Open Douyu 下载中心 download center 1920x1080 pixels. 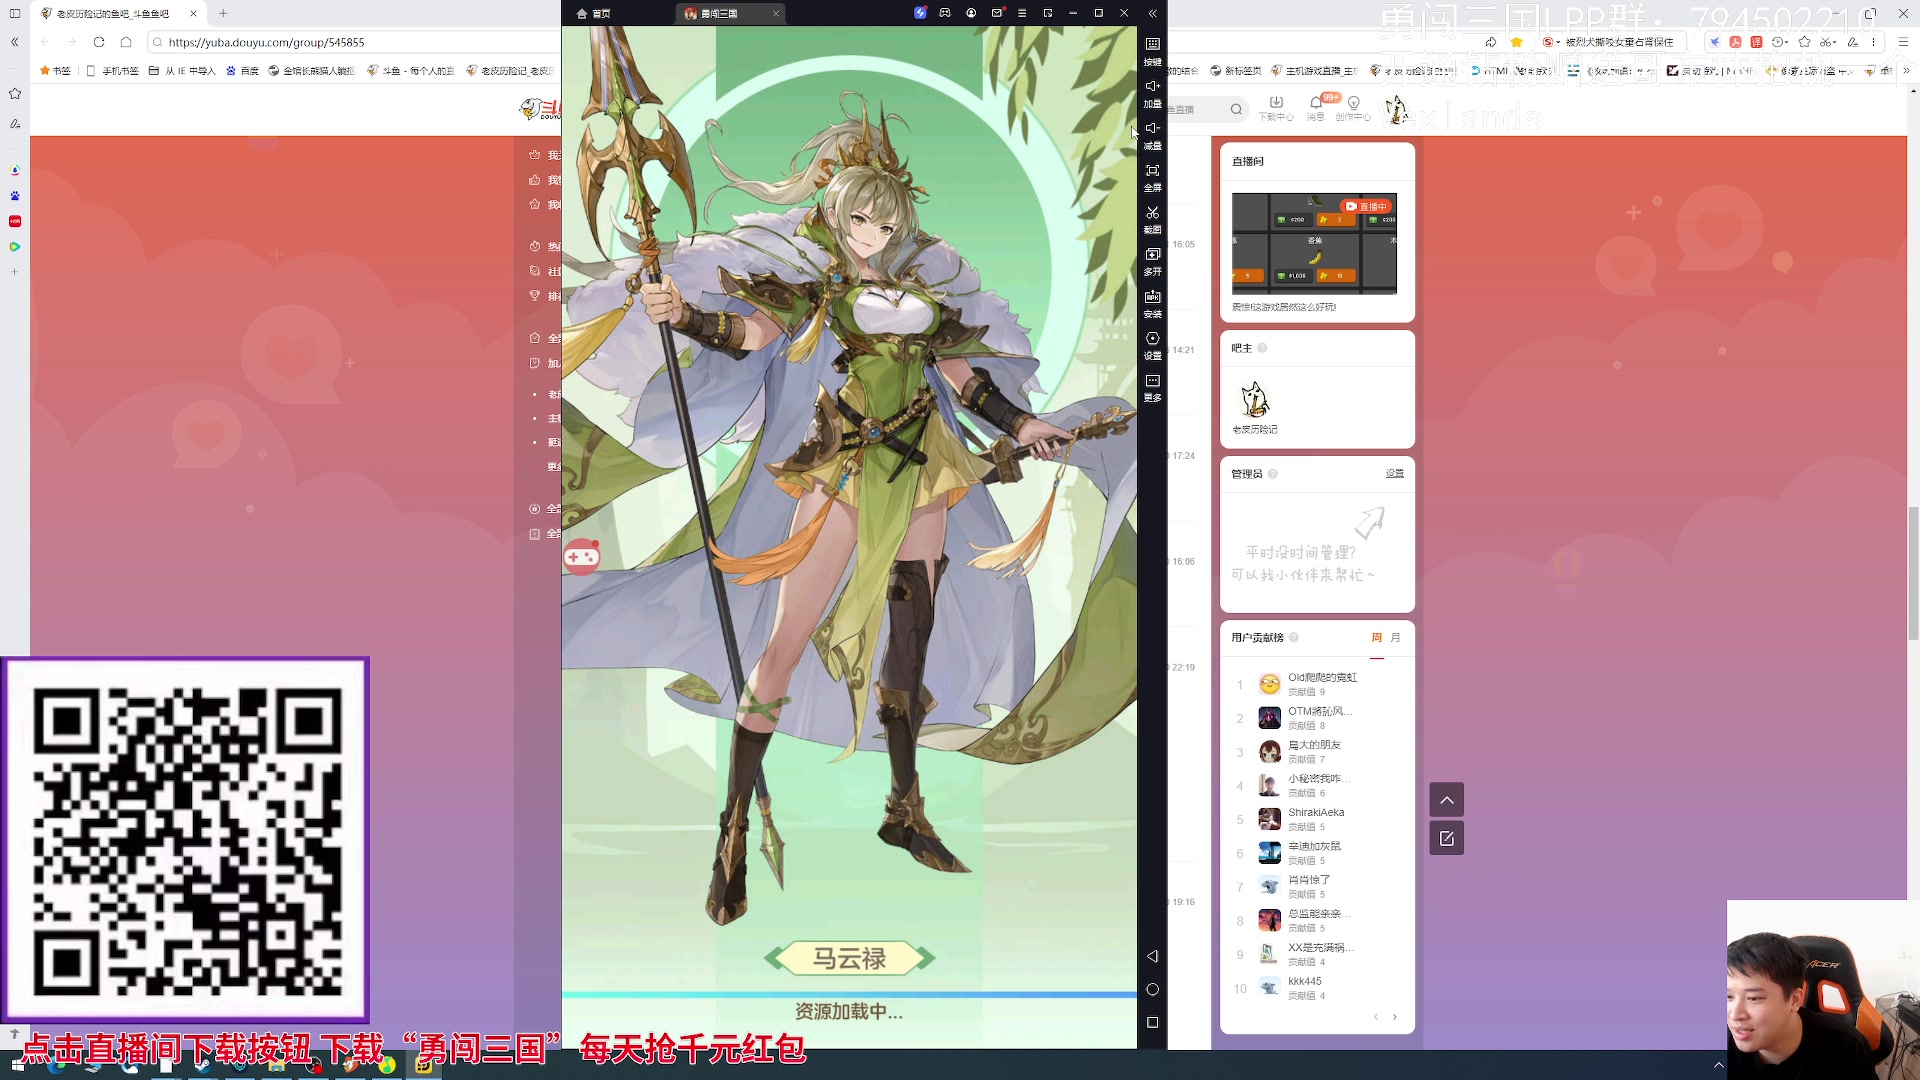pos(1276,108)
